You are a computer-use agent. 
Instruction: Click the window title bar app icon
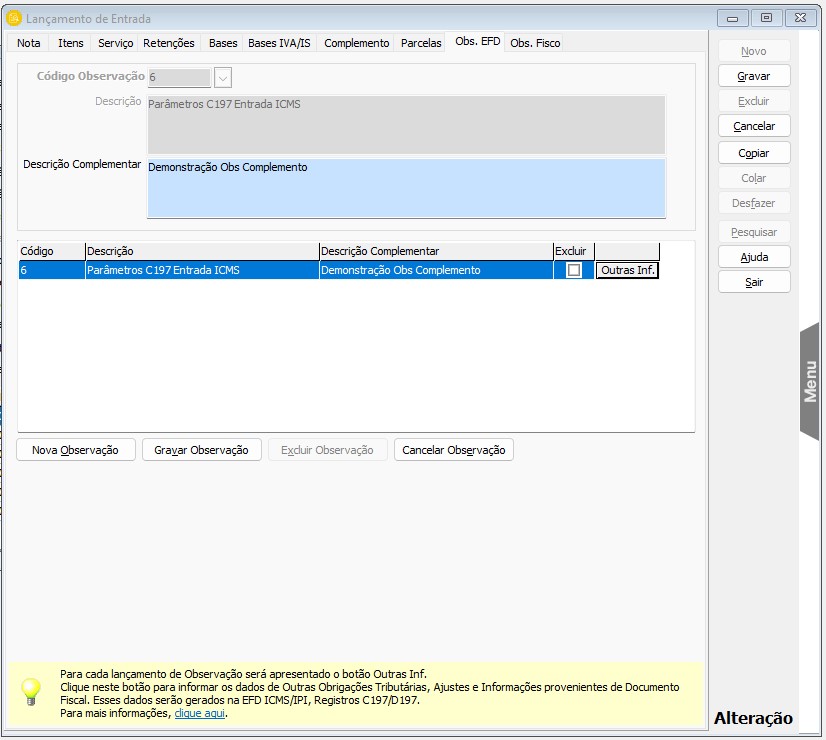tap(14, 18)
